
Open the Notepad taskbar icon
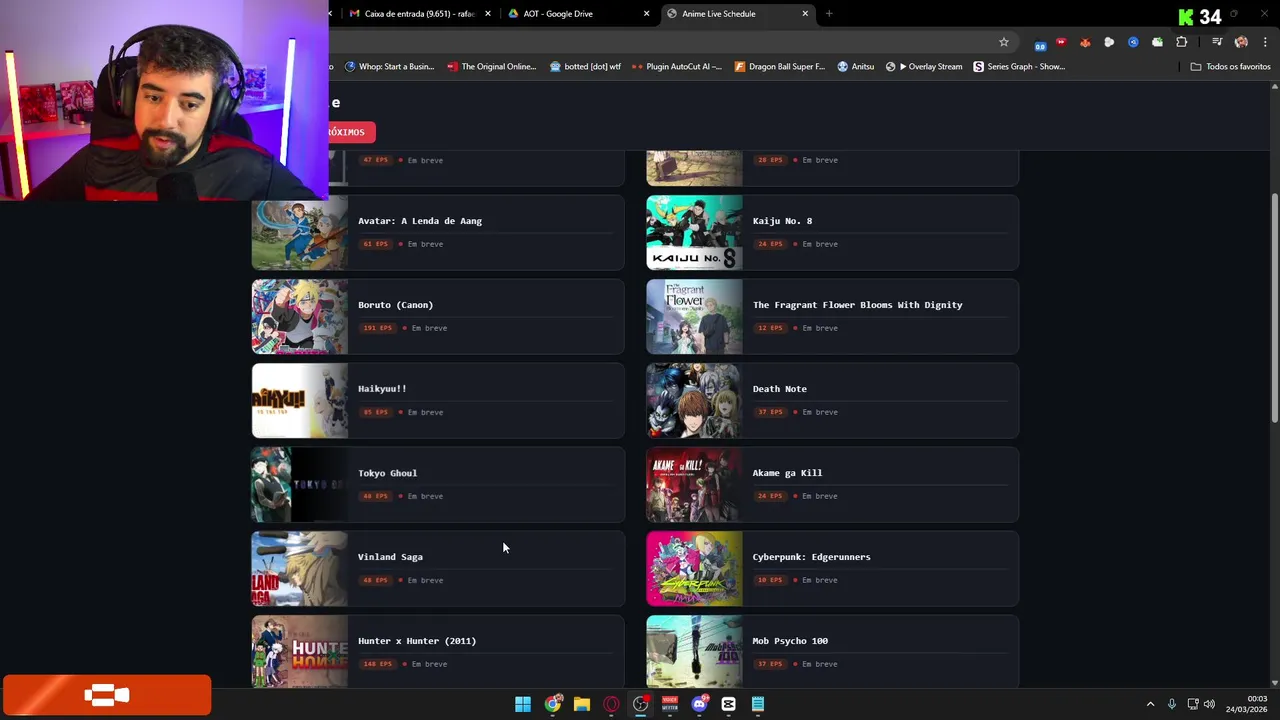click(x=758, y=704)
